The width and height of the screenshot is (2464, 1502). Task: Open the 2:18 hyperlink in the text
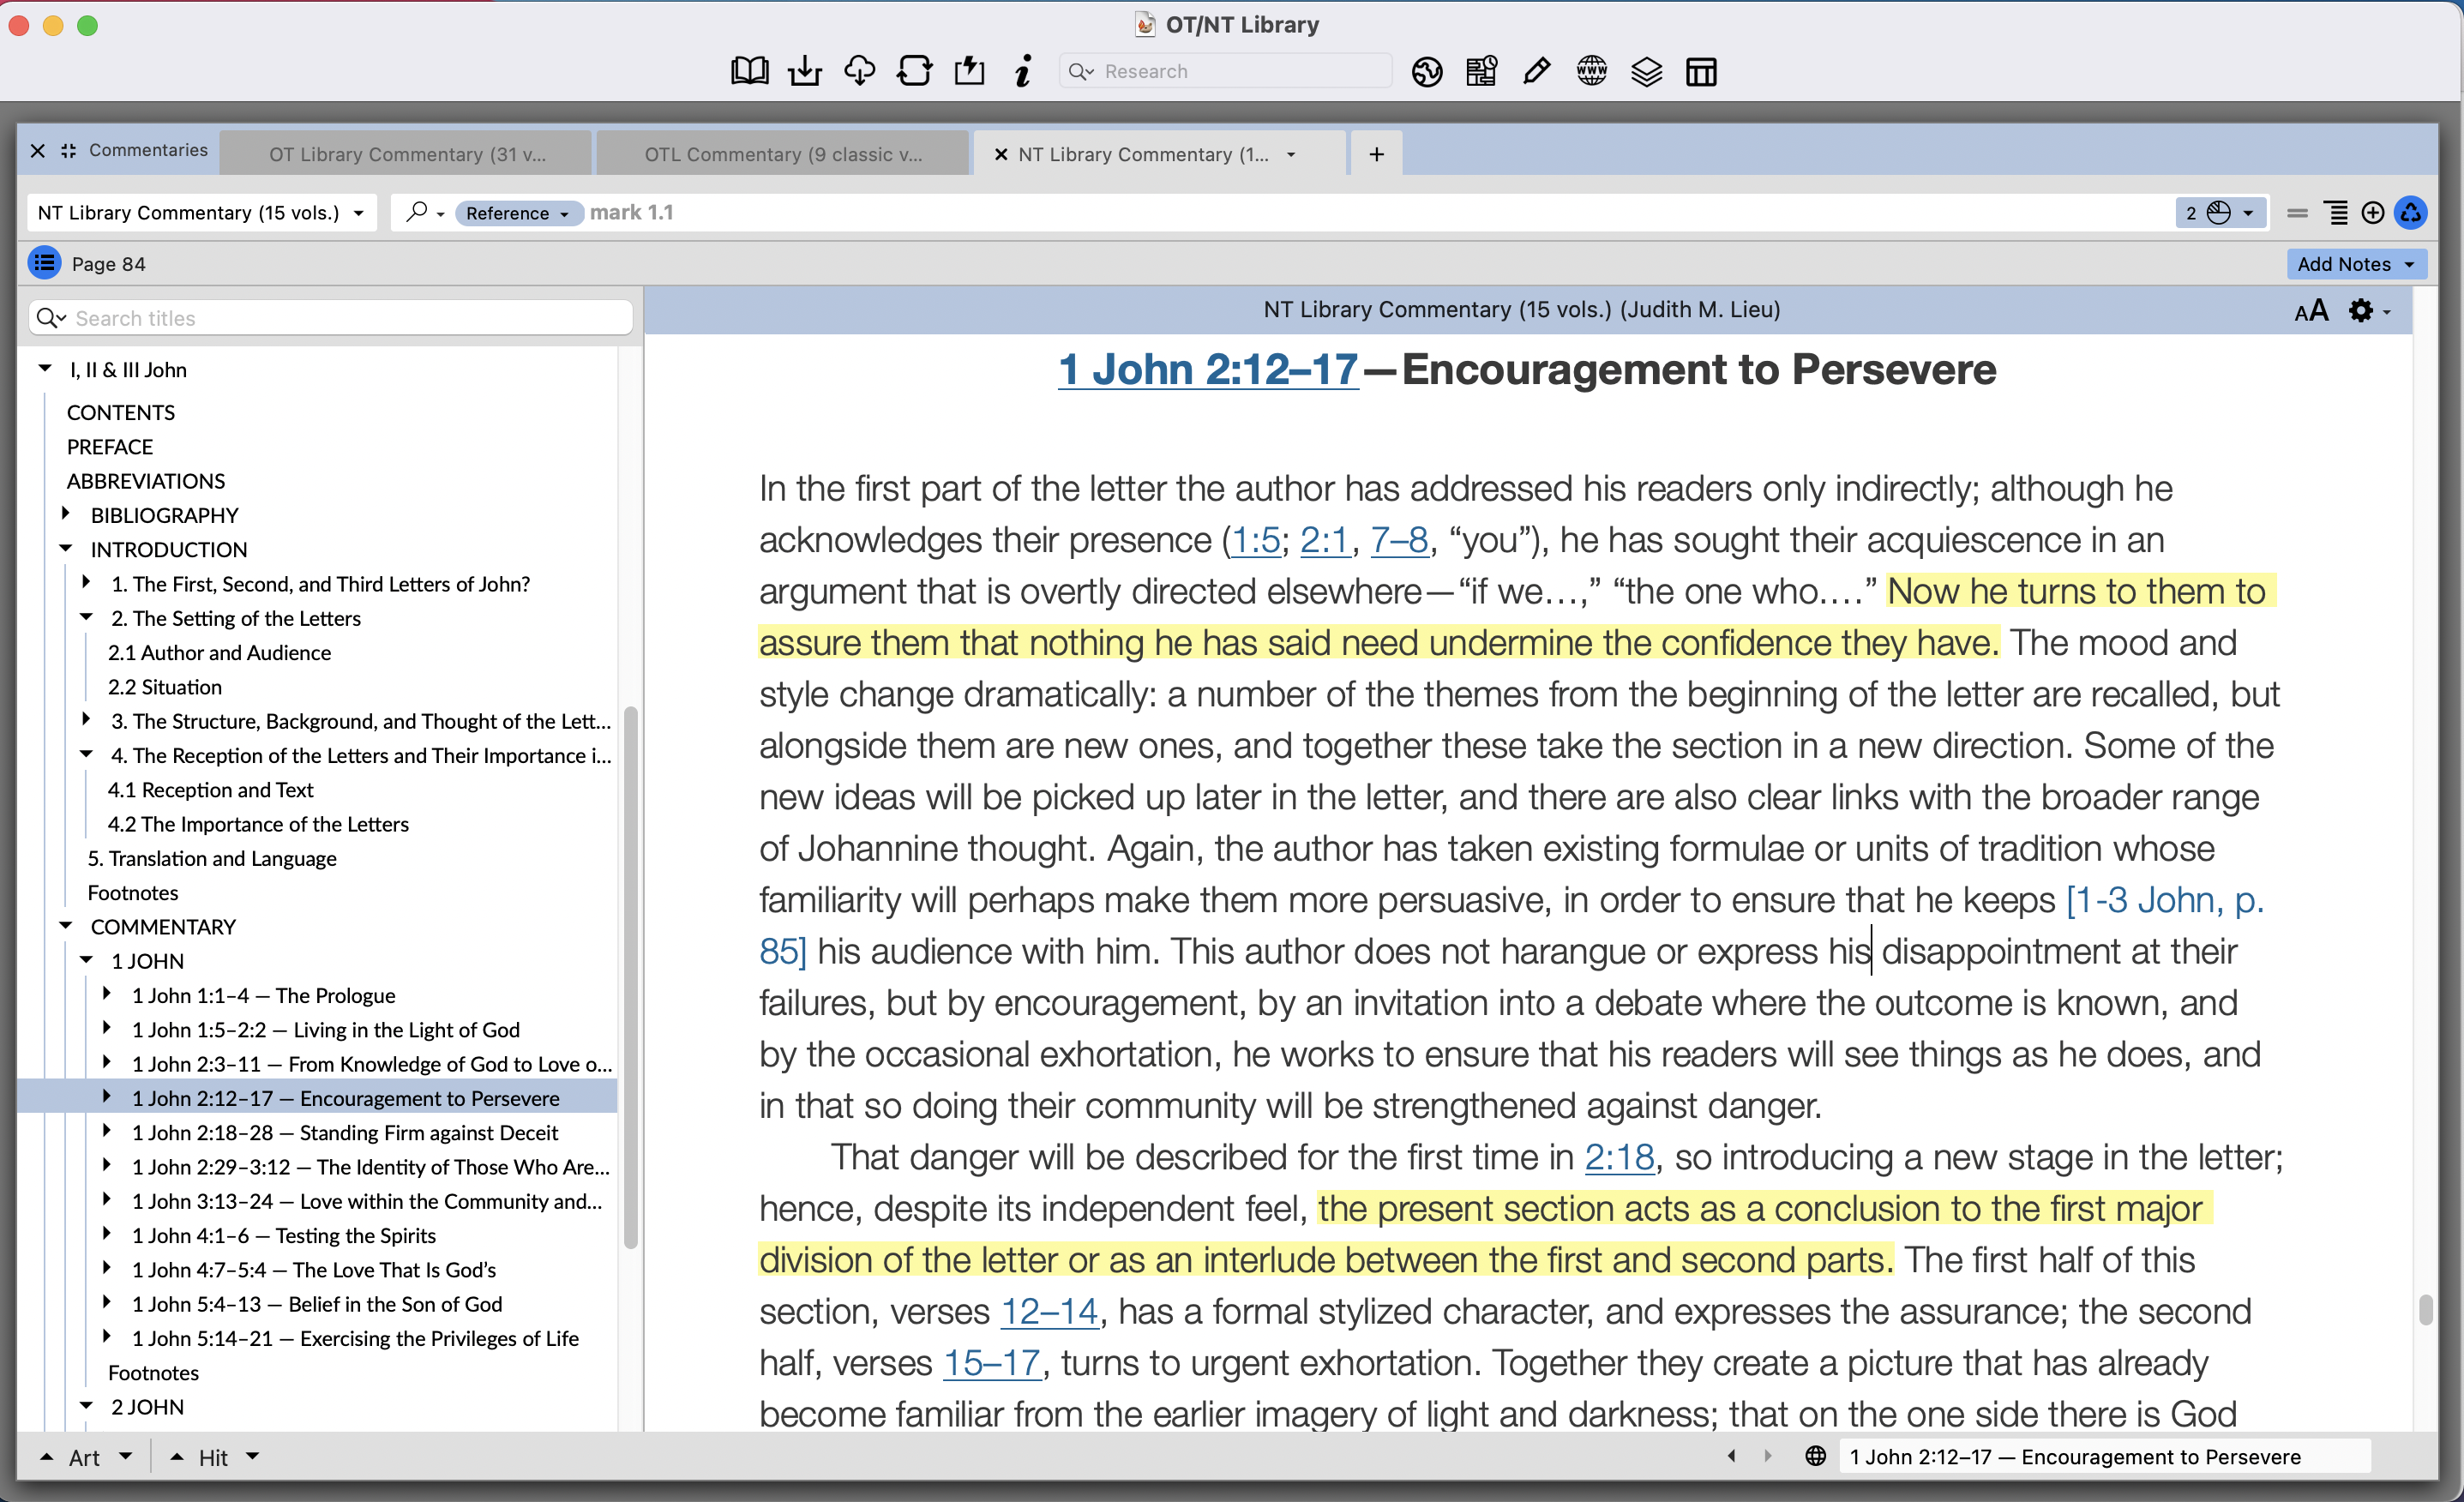click(1619, 1157)
